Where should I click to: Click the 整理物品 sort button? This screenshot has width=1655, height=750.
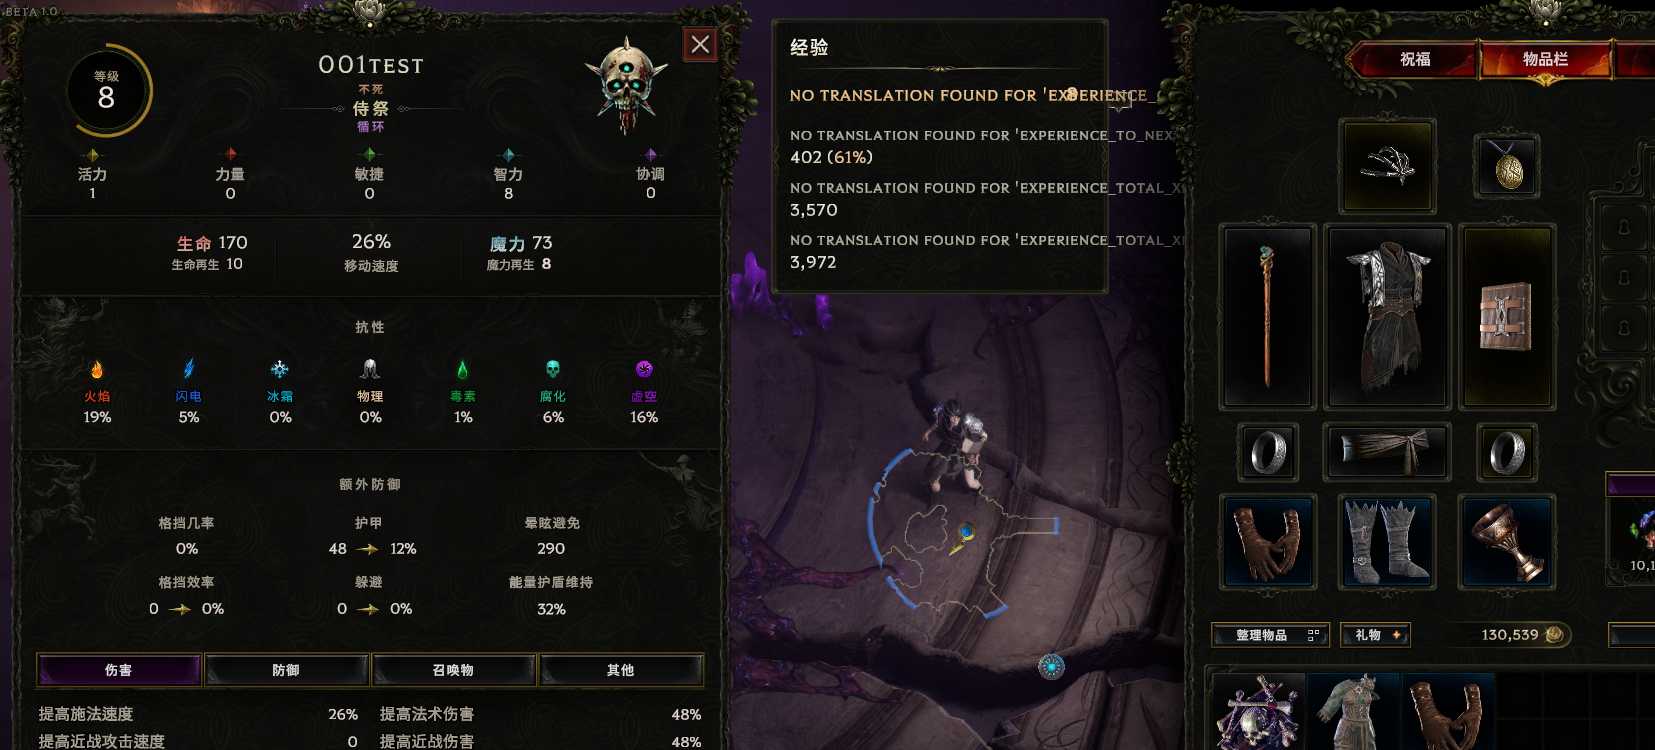click(1270, 635)
